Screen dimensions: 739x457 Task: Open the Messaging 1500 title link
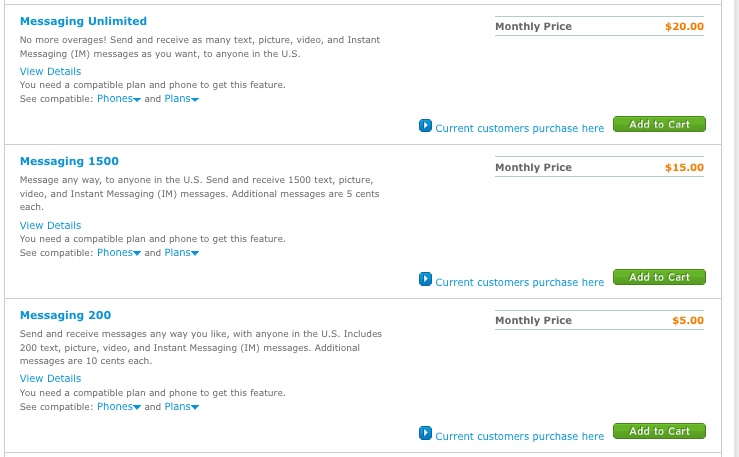69,161
